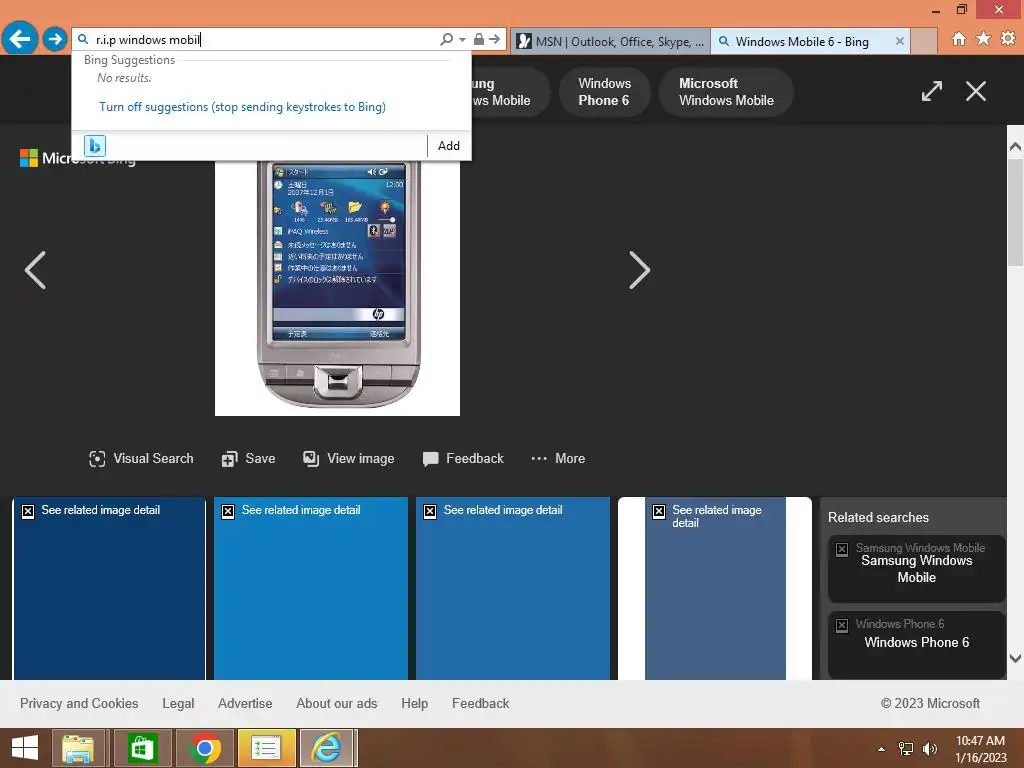Viewport: 1024px width, 768px height.
Task: Open third related image detail tile
Action: [x=513, y=588]
